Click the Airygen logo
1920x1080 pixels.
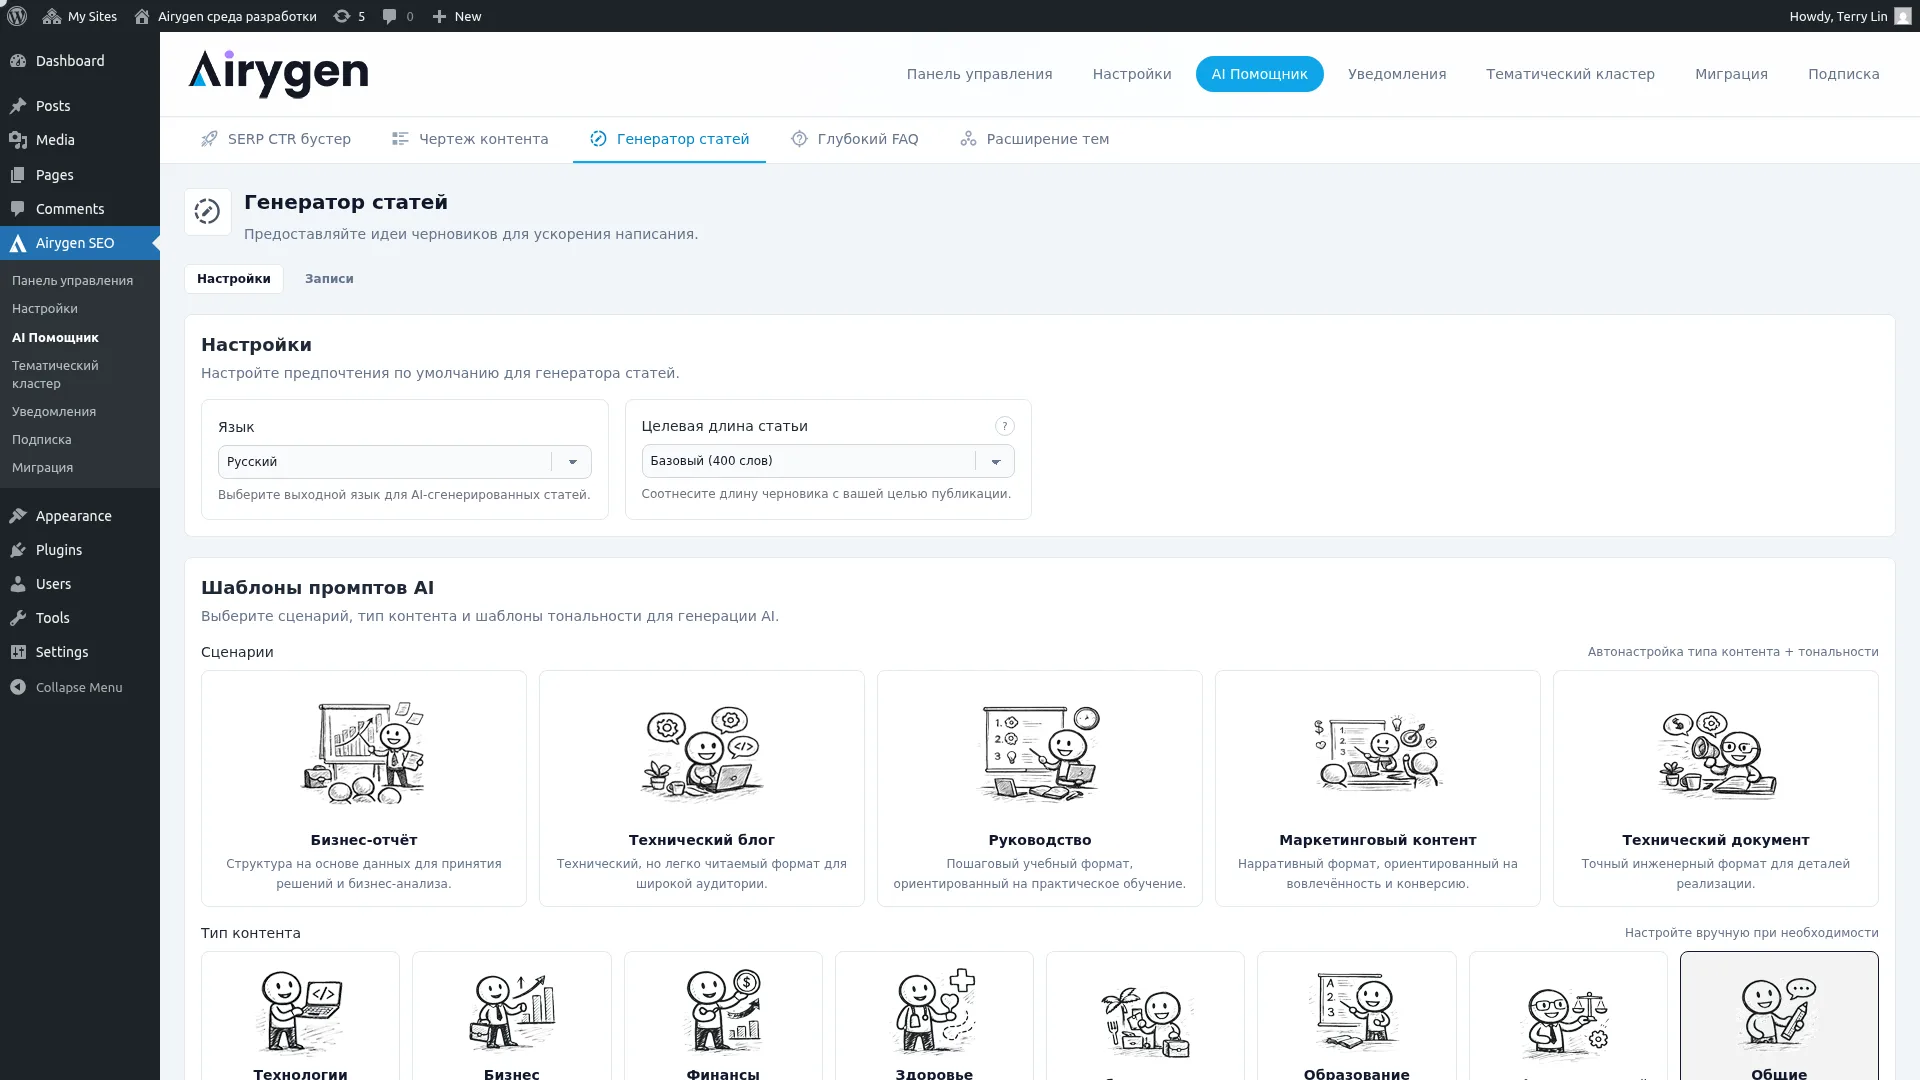click(x=278, y=74)
